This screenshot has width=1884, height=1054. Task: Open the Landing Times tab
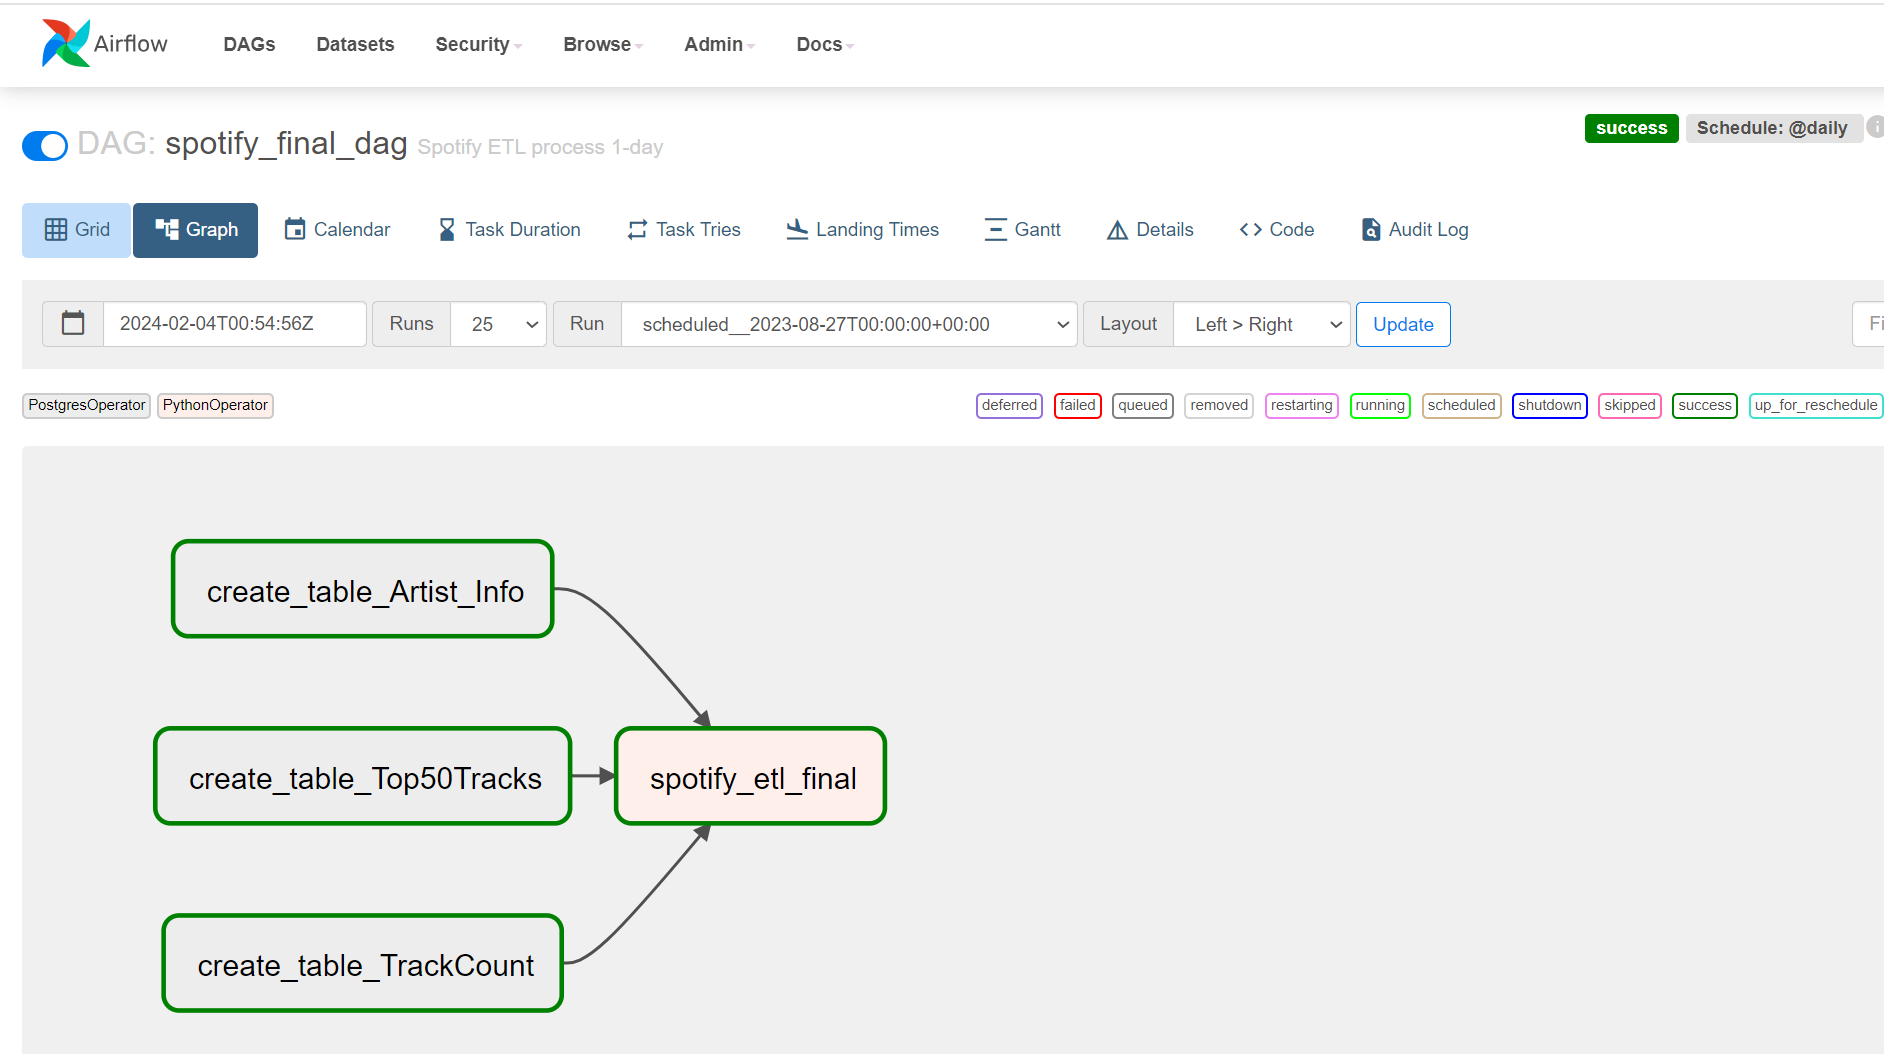863,230
